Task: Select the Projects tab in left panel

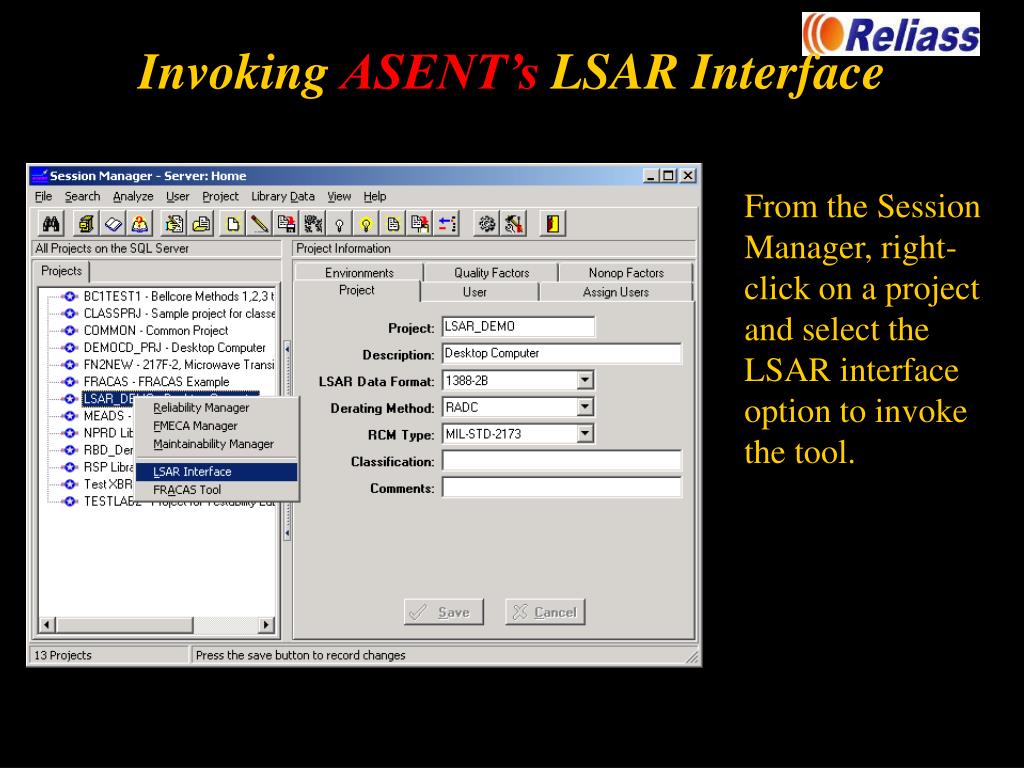Action: [61, 271]
